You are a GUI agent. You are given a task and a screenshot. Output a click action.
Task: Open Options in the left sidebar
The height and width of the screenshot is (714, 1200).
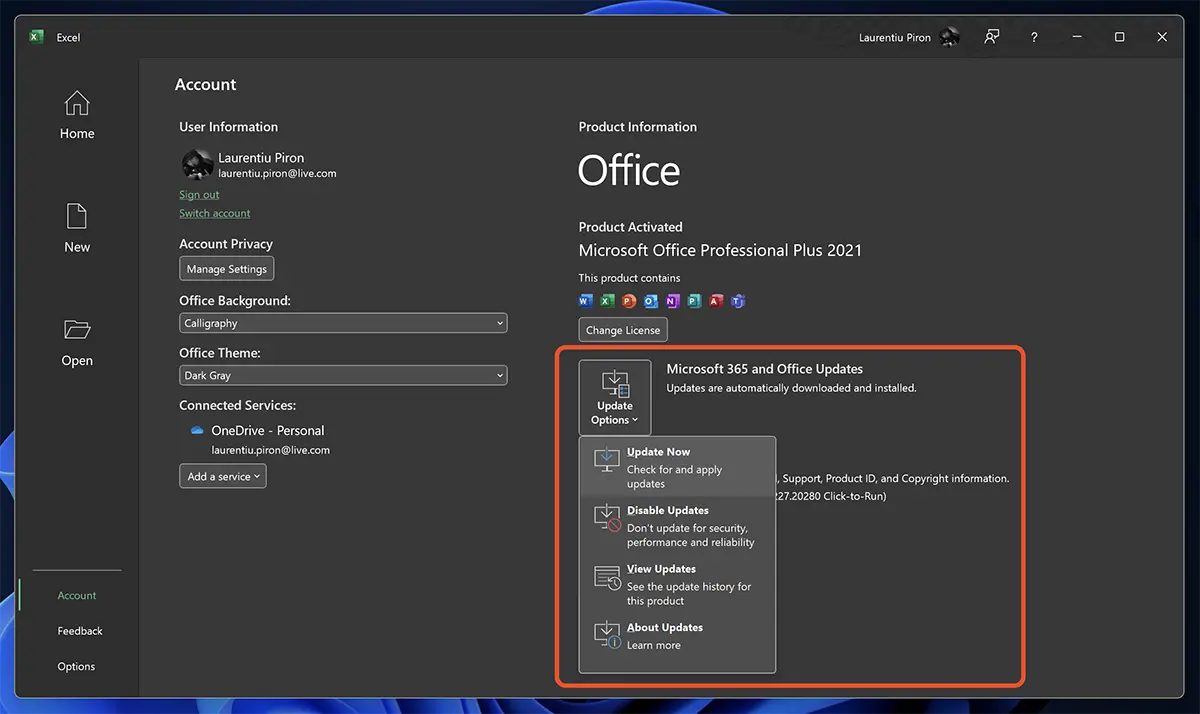coord(76,666)
